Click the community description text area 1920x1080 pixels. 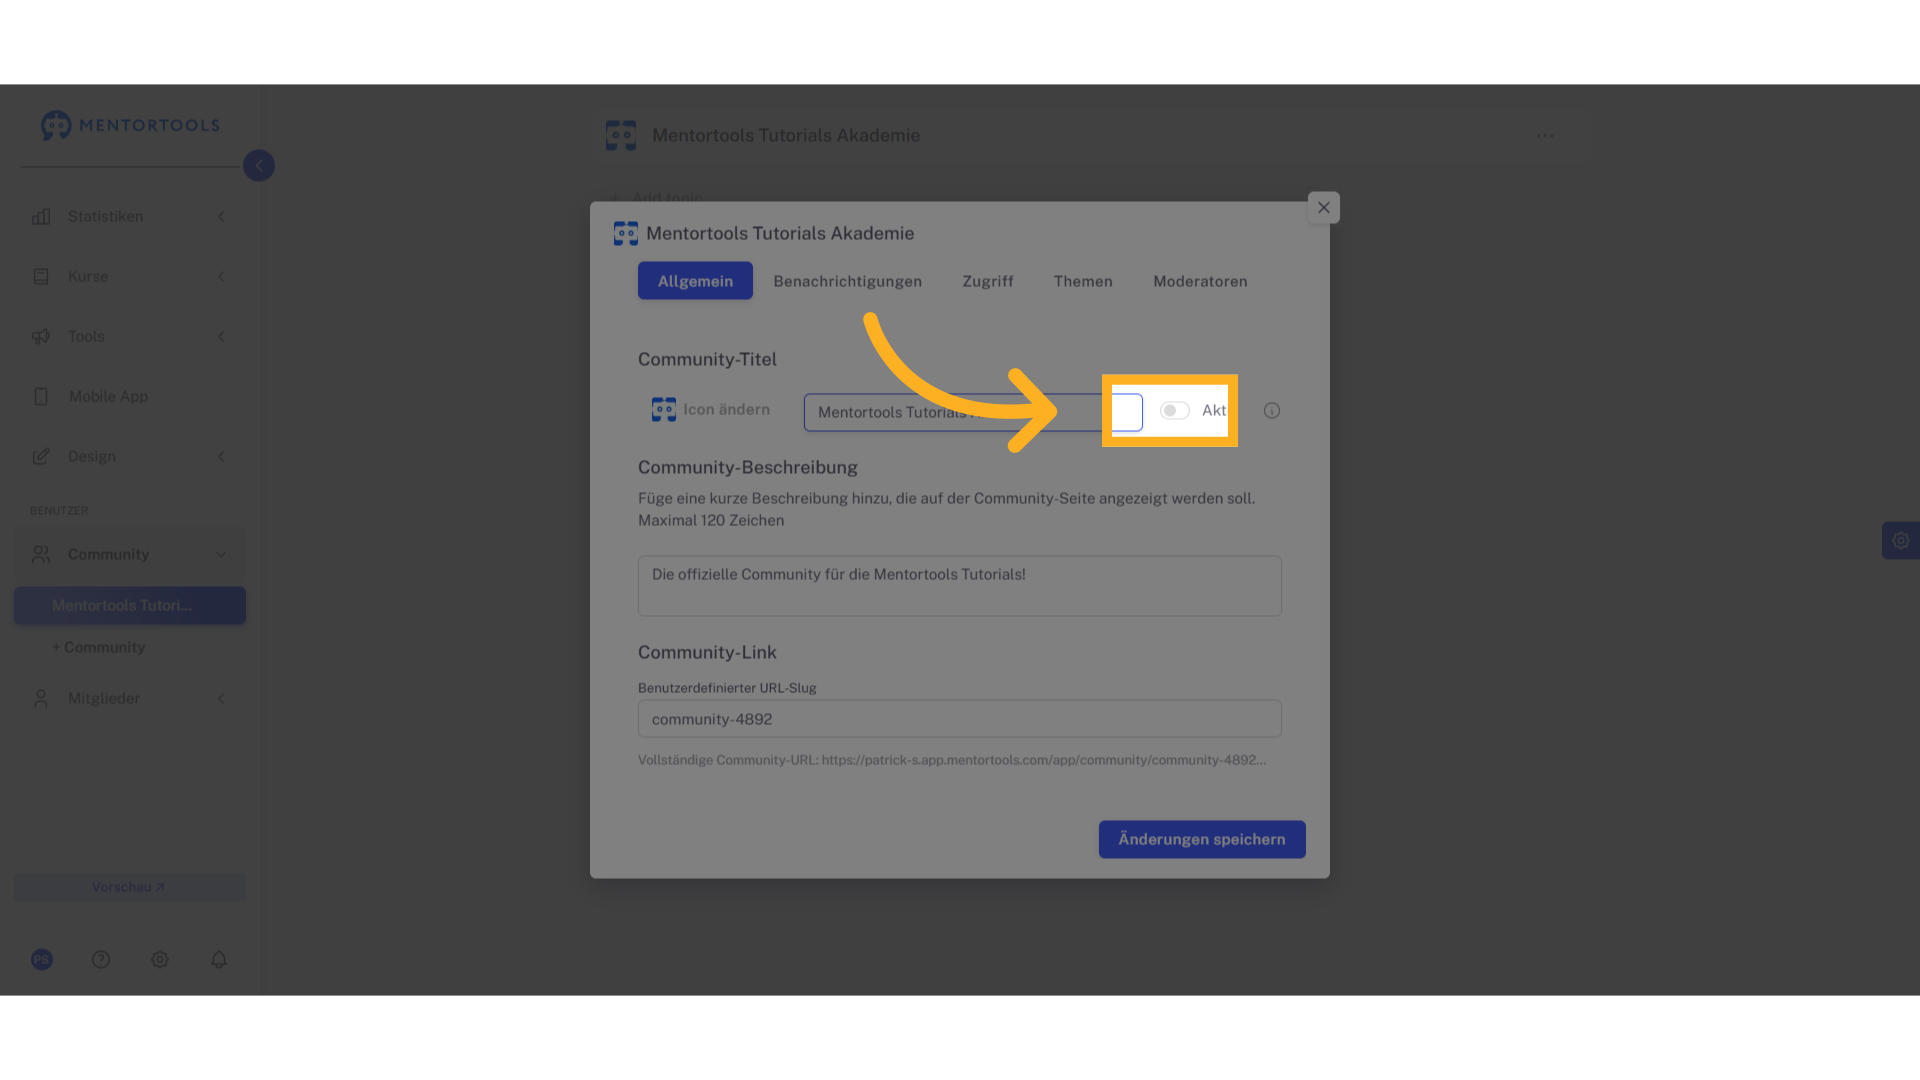pos(960,586)
